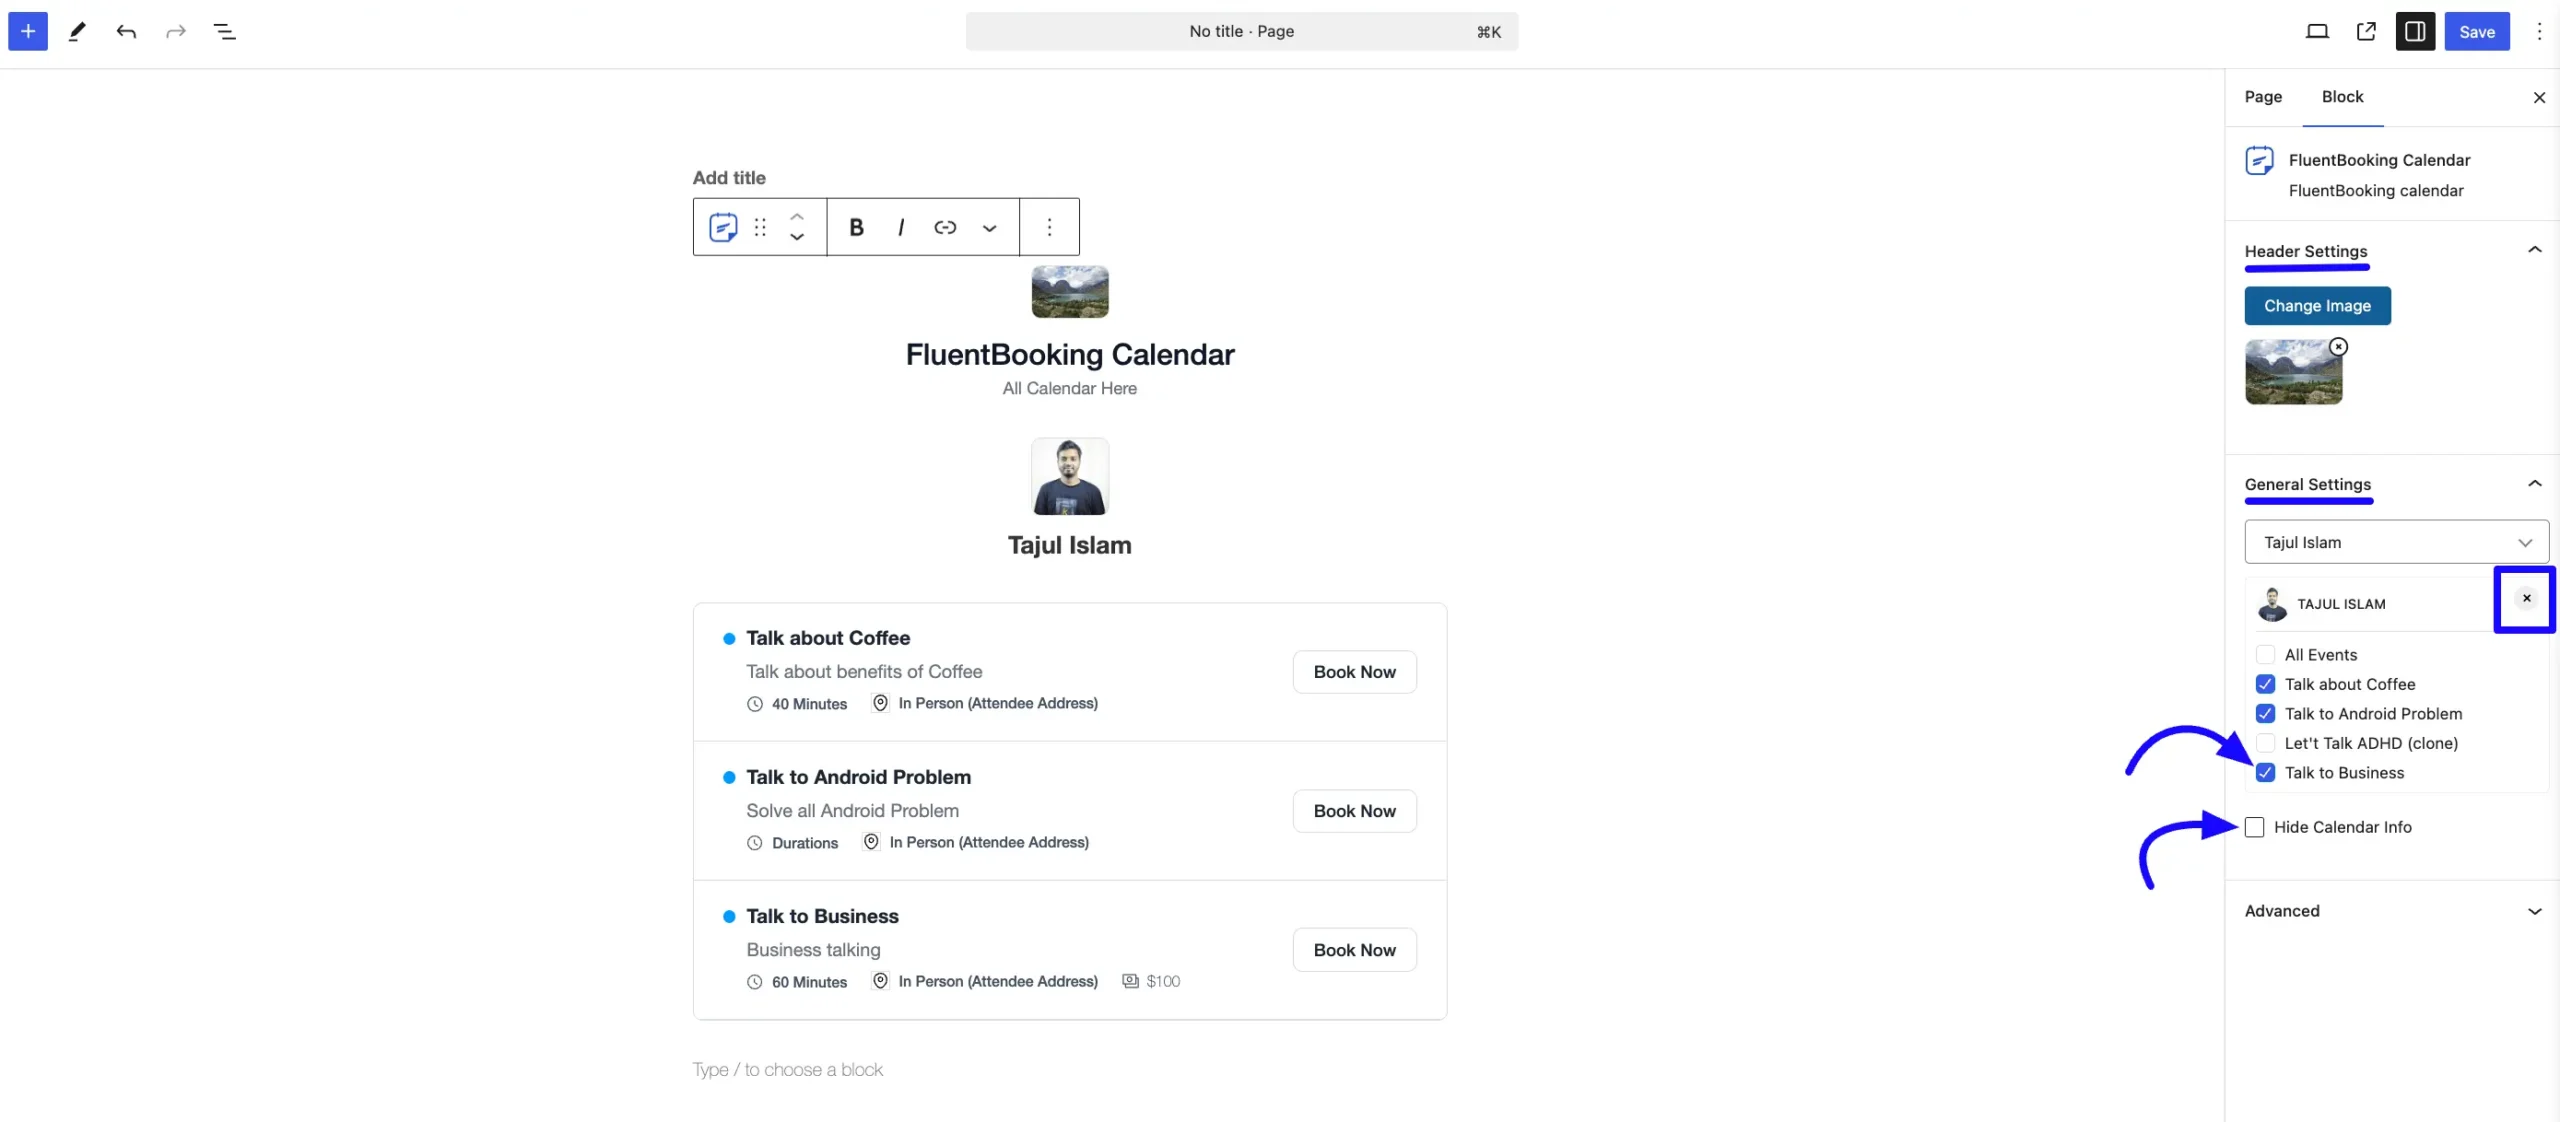Click the Solve all Android Problem description
Viewport: 2560px width, 1122px height.
pos(852,811)
